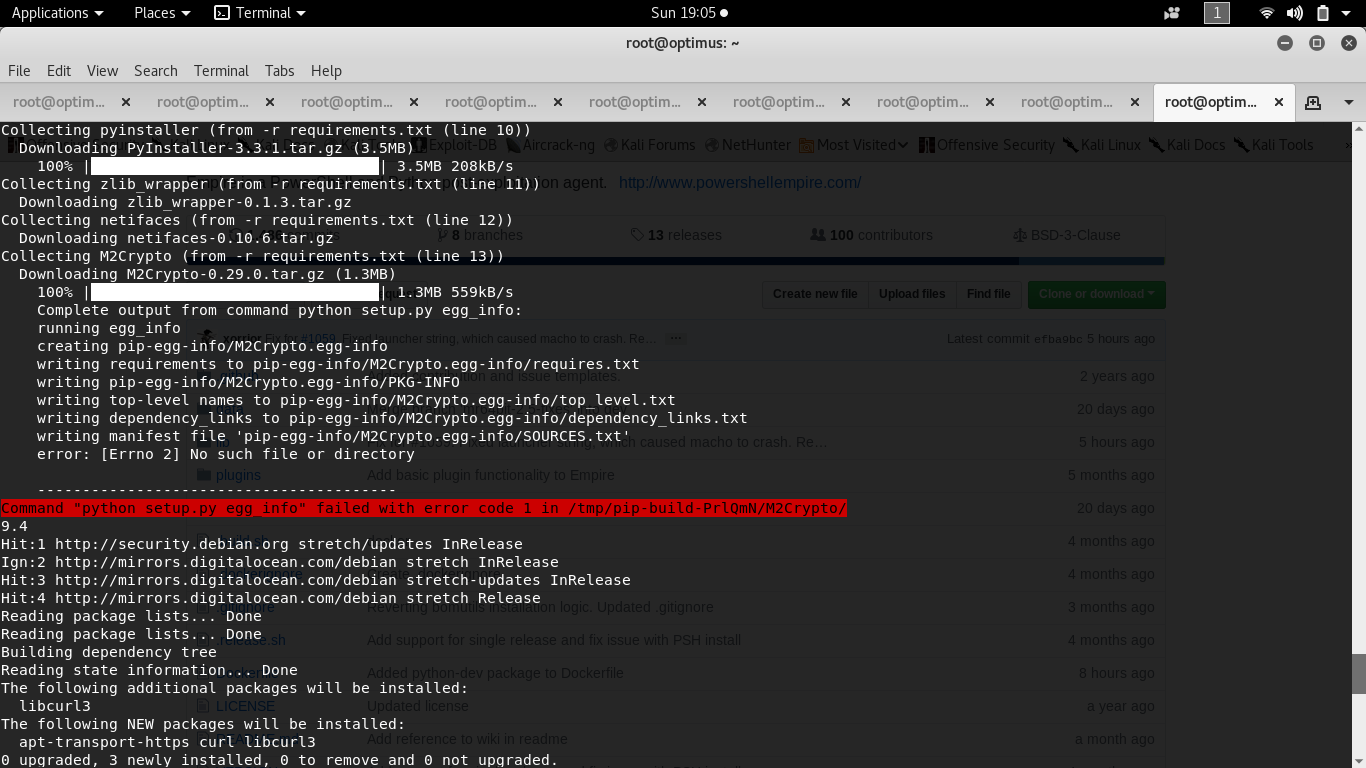The width and height of the screenshot is (1366, 768).
Task: Click the volume speaker icon
Action: (x=1295, y=13)
